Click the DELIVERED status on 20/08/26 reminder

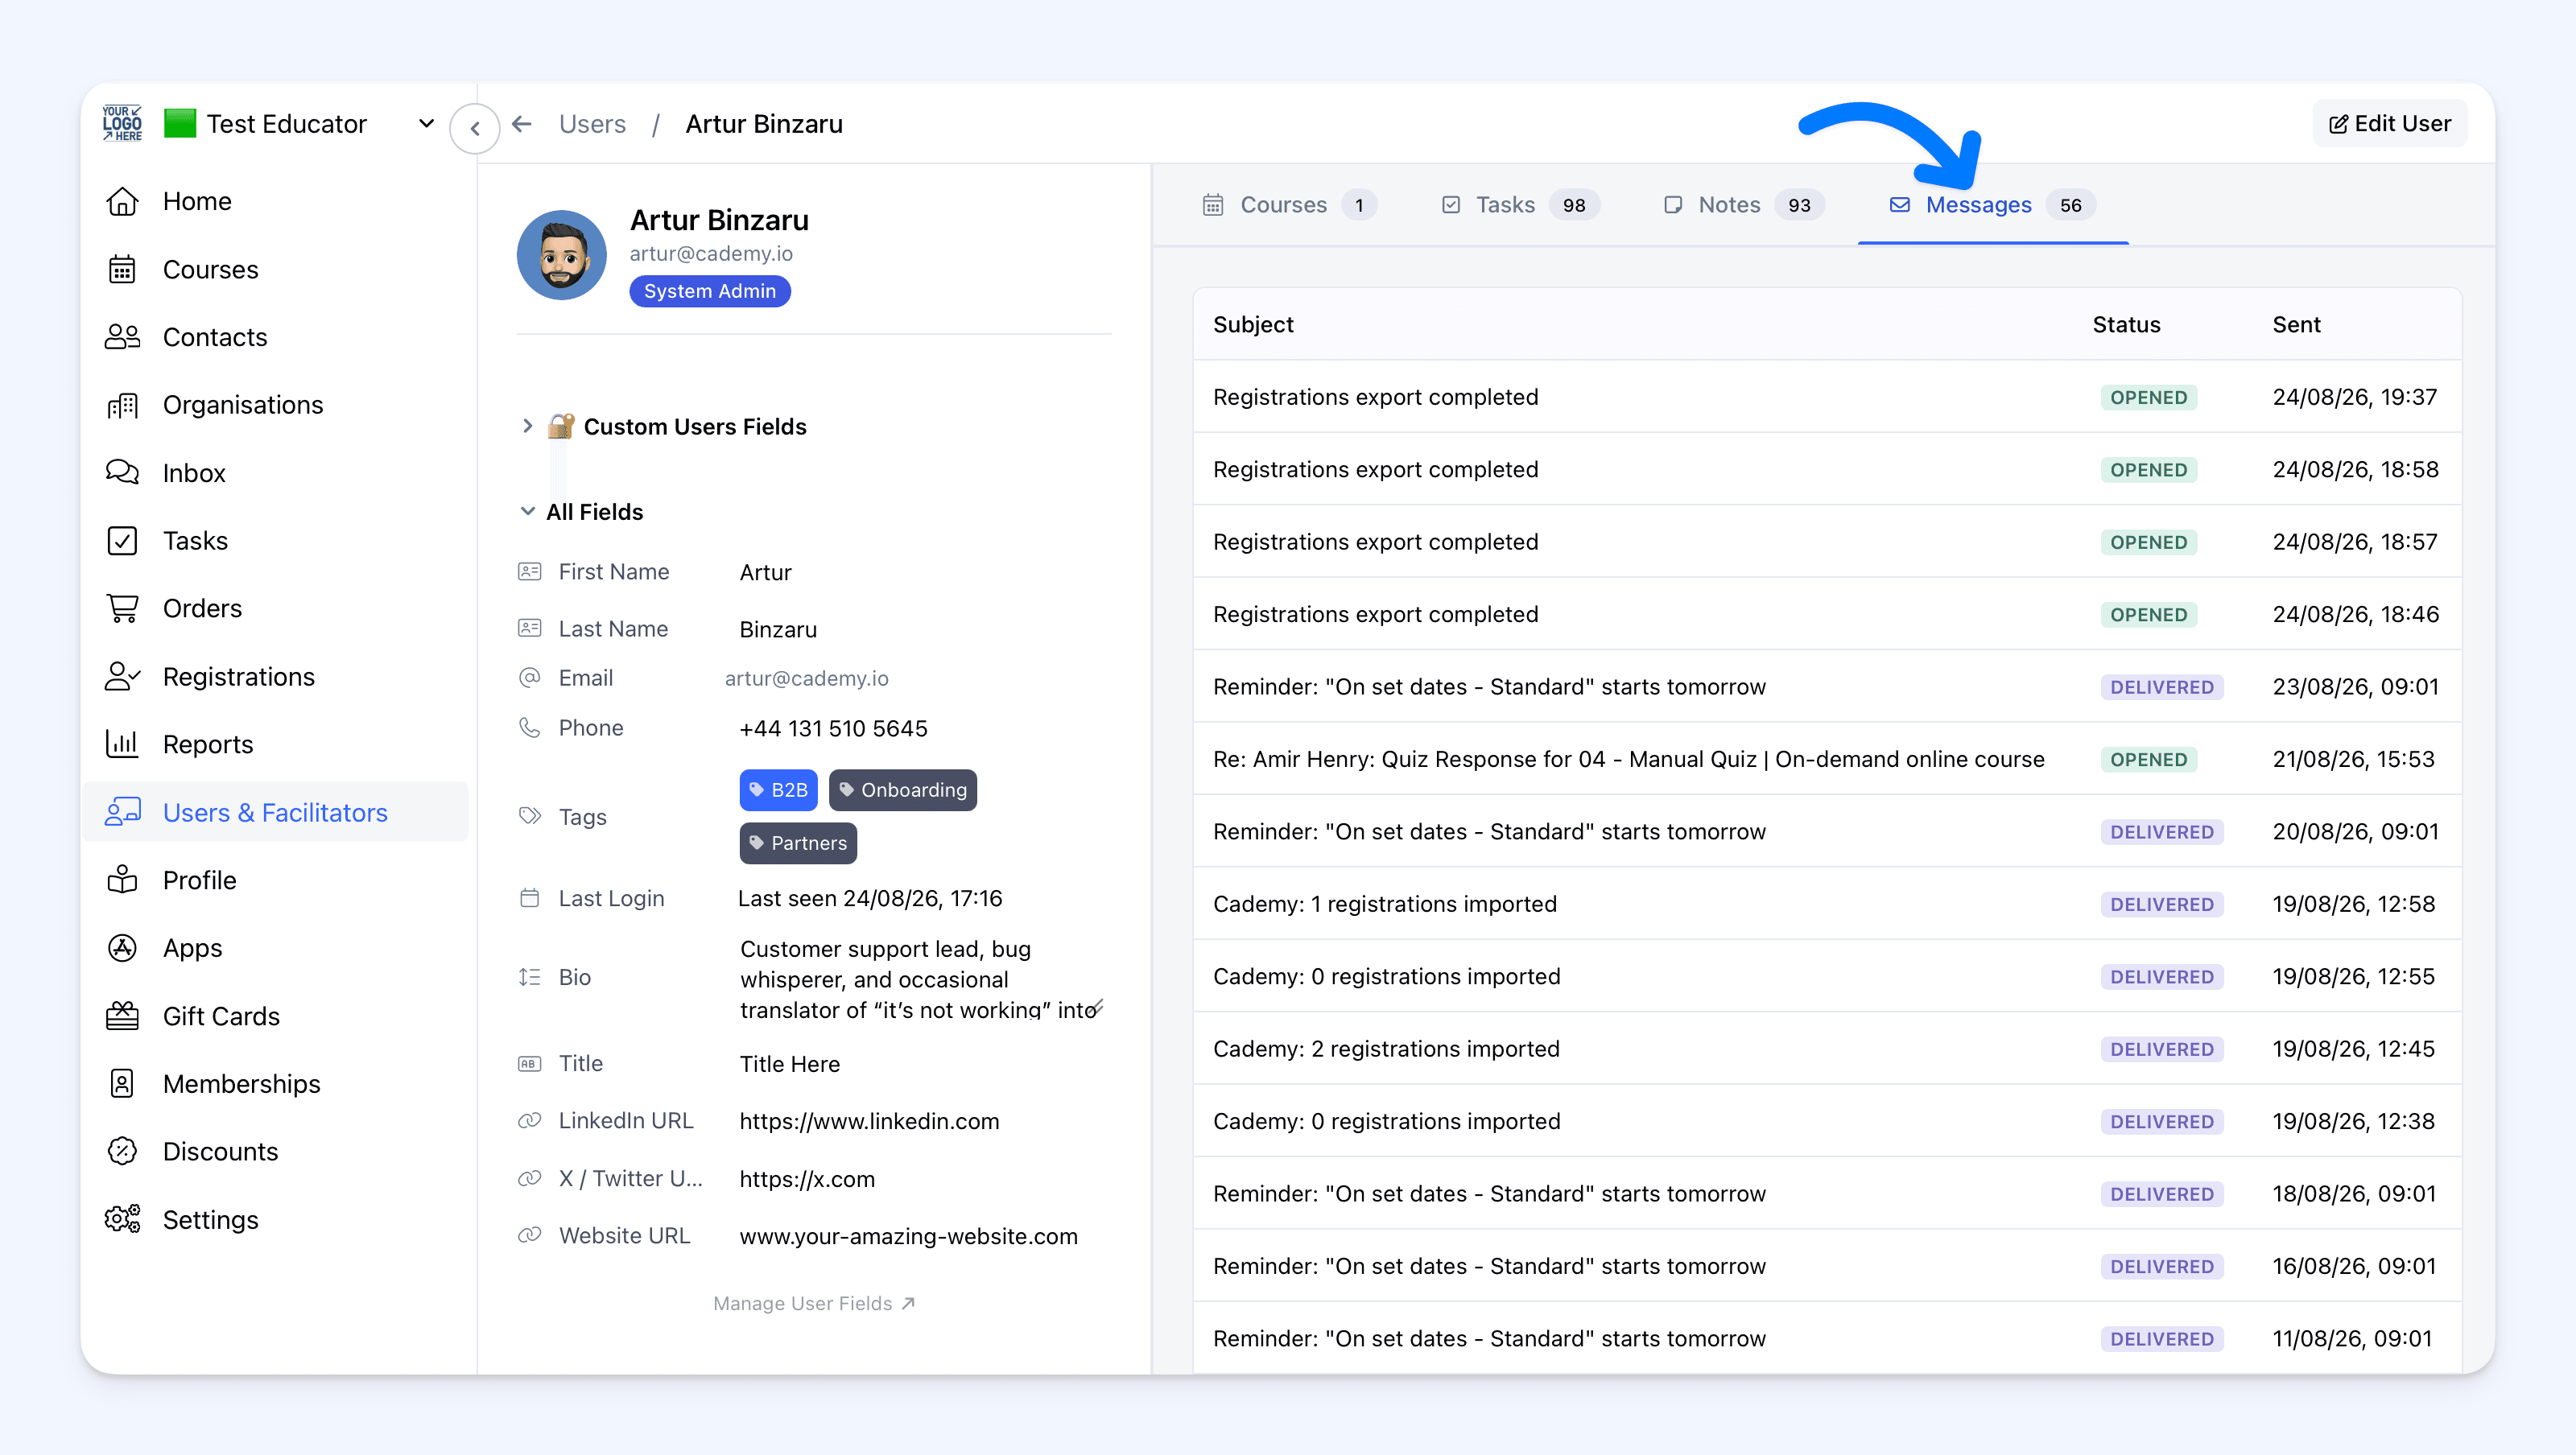2162,832
